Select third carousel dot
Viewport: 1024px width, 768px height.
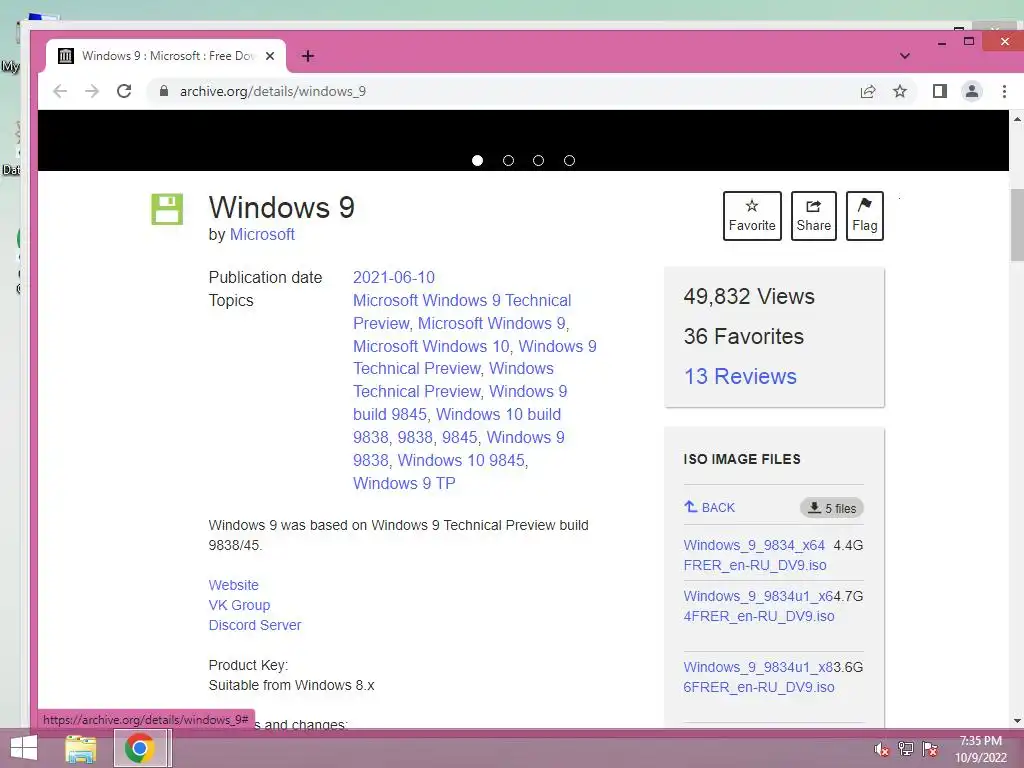click(x=538, y=161)
